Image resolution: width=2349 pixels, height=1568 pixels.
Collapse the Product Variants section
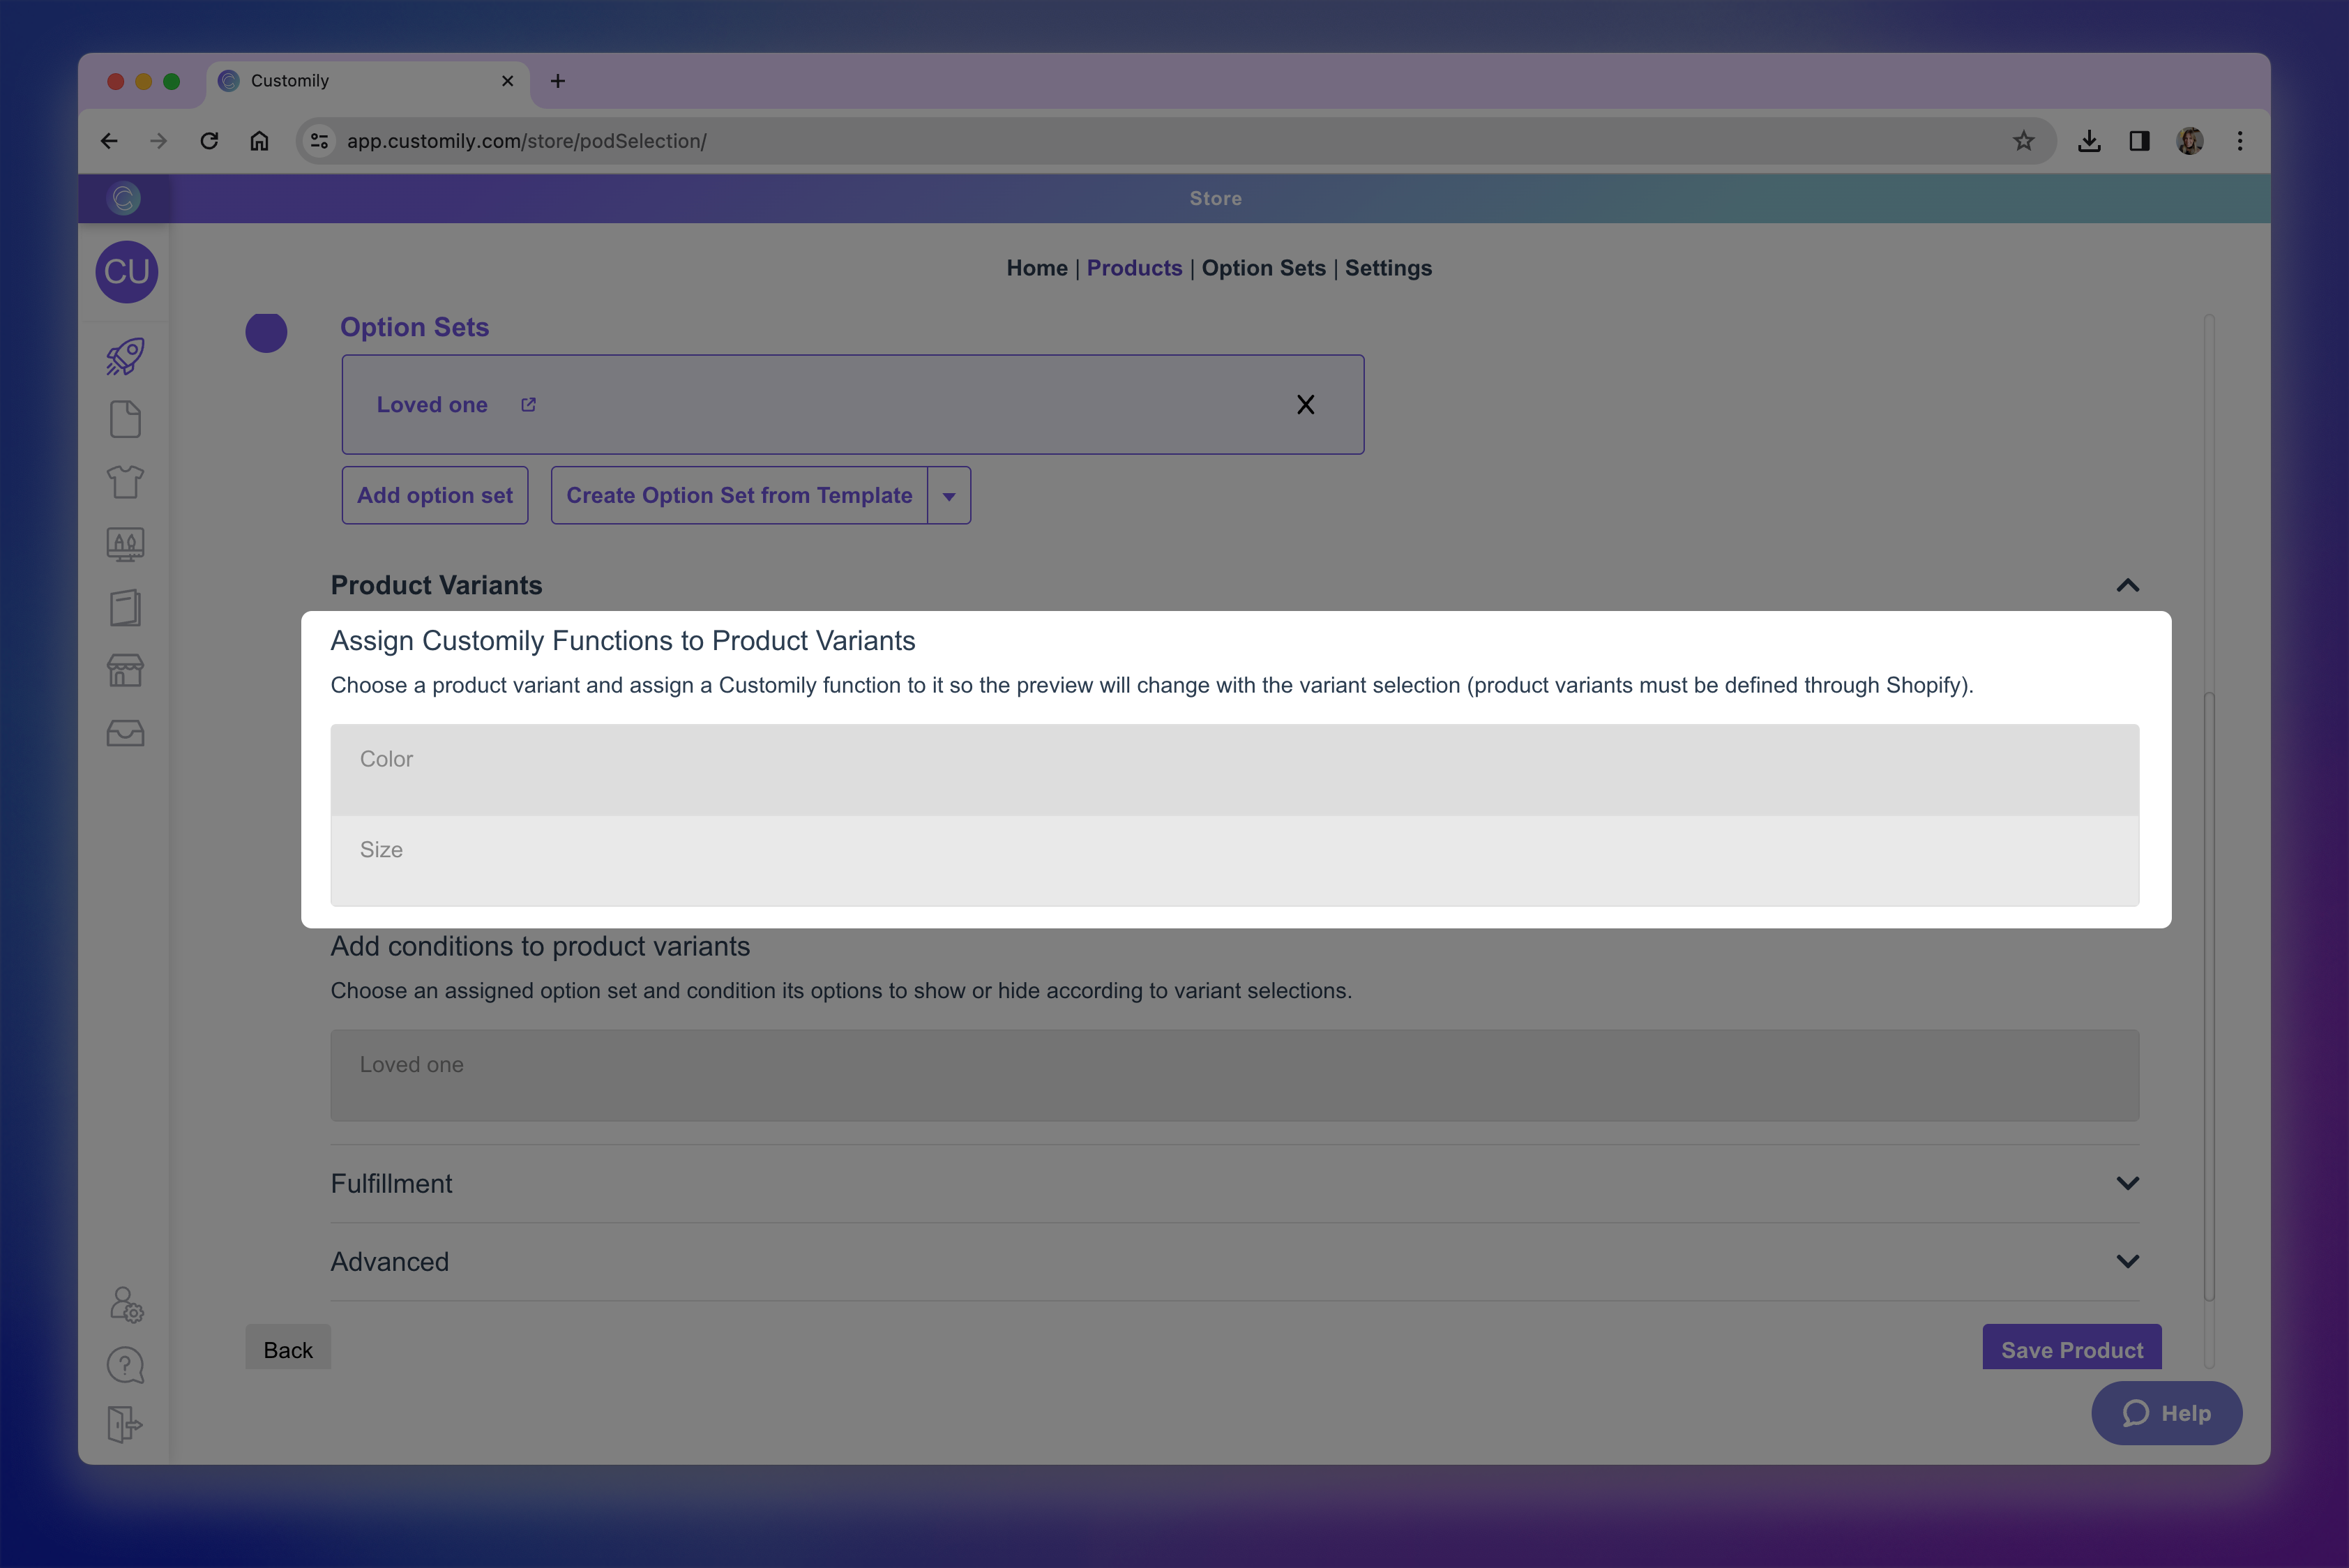click(x=2127, y=585)
